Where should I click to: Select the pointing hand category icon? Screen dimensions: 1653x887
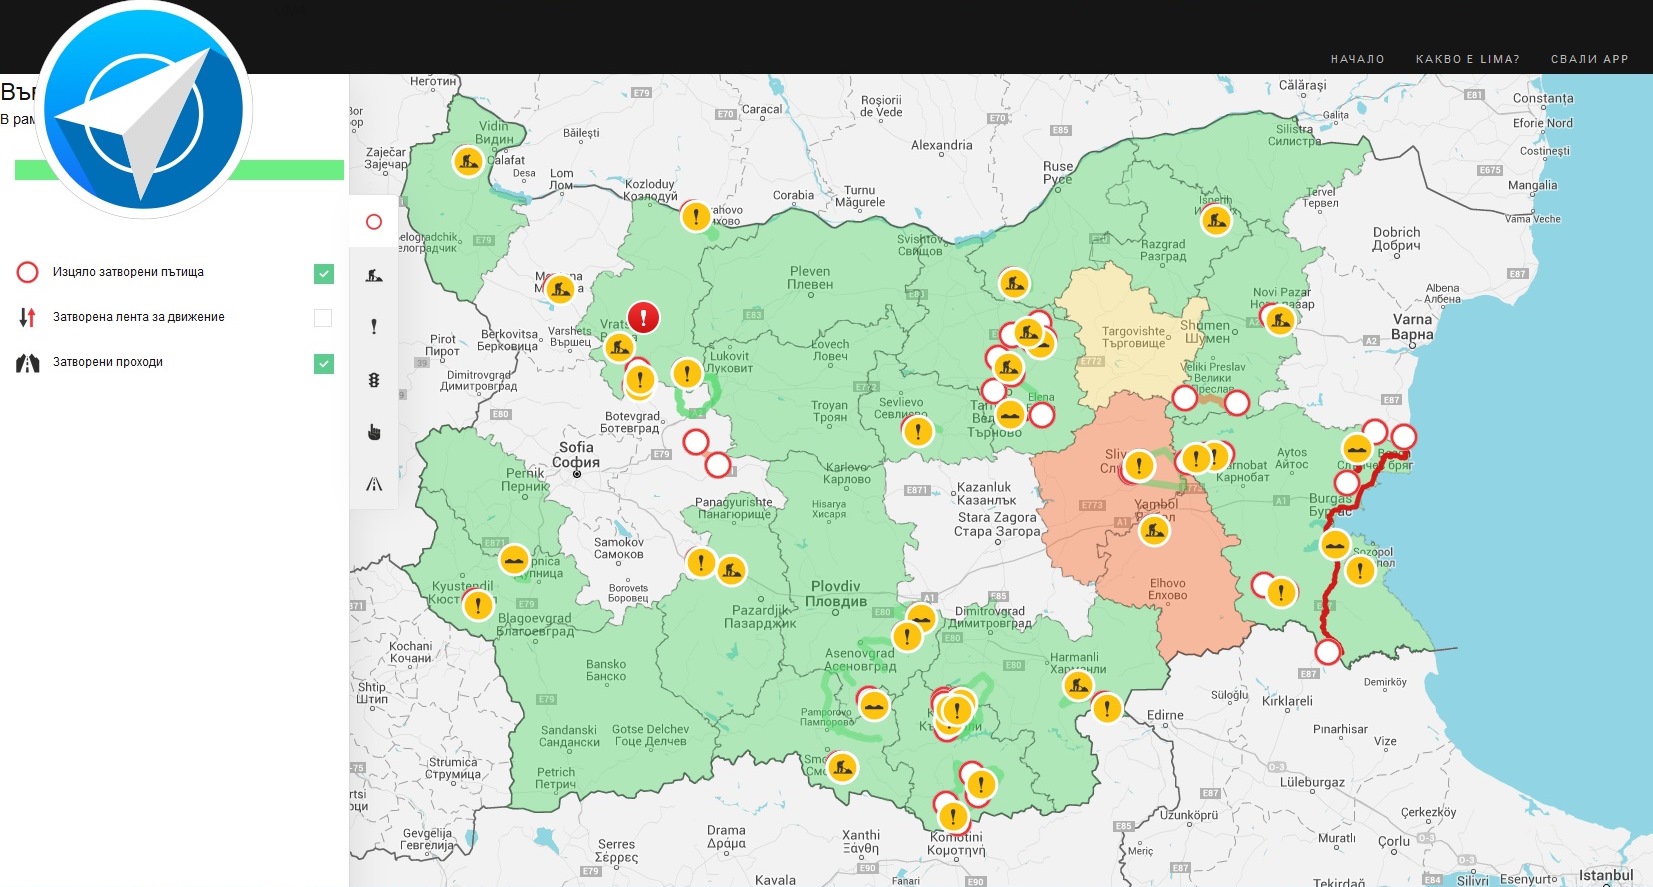click(374, 432)
